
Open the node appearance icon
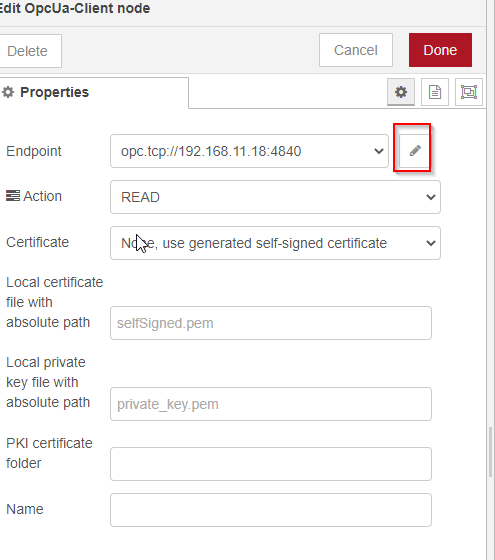469,92
